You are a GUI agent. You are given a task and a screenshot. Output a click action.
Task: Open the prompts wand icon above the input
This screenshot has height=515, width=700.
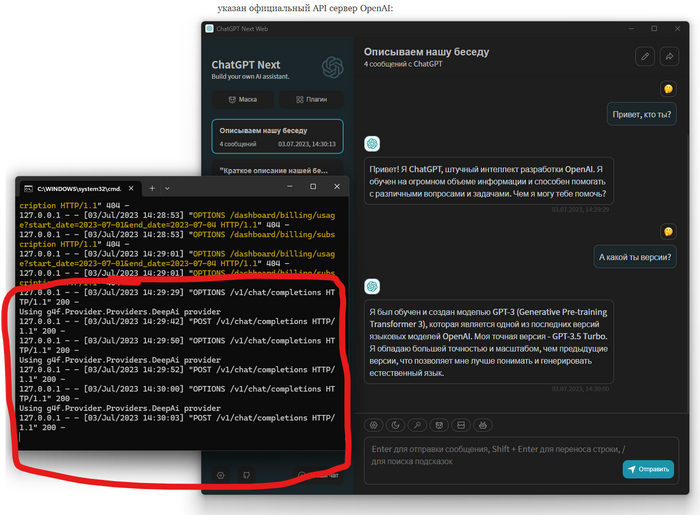pyautogui.click(x=417, y=425)
